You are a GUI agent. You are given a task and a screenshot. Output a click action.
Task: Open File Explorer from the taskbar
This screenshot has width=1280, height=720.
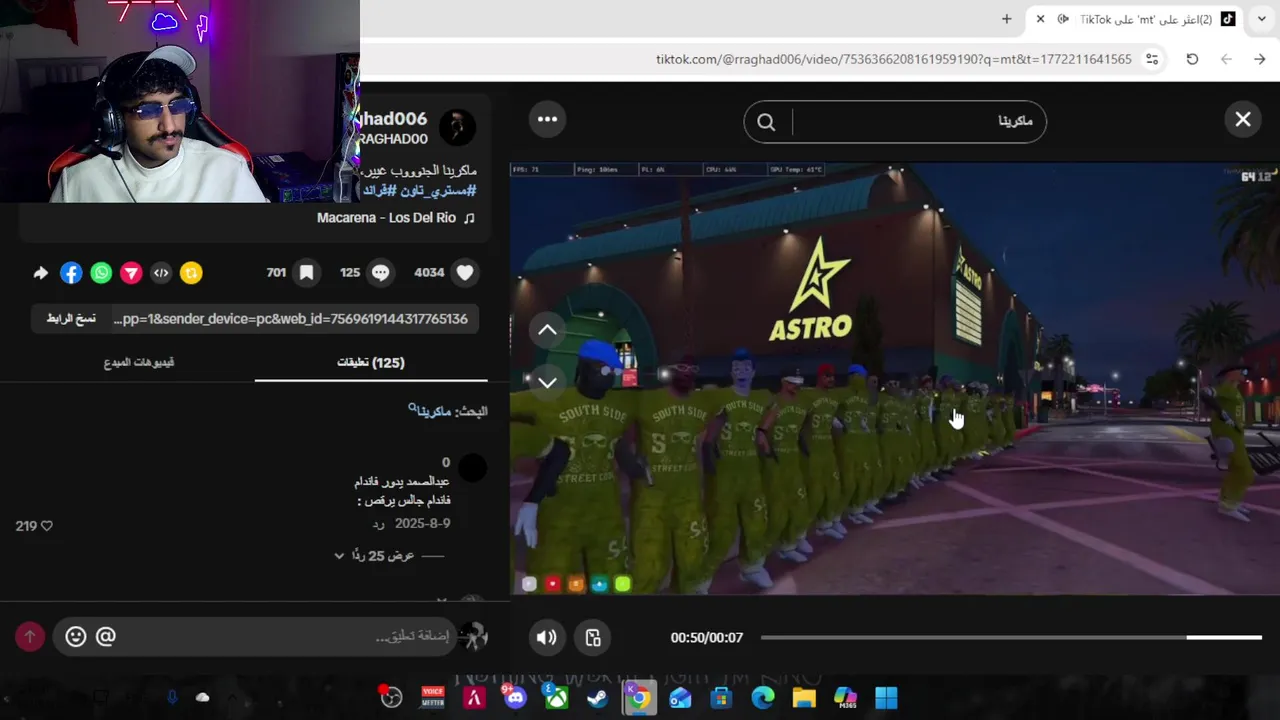tap(804, 697)
